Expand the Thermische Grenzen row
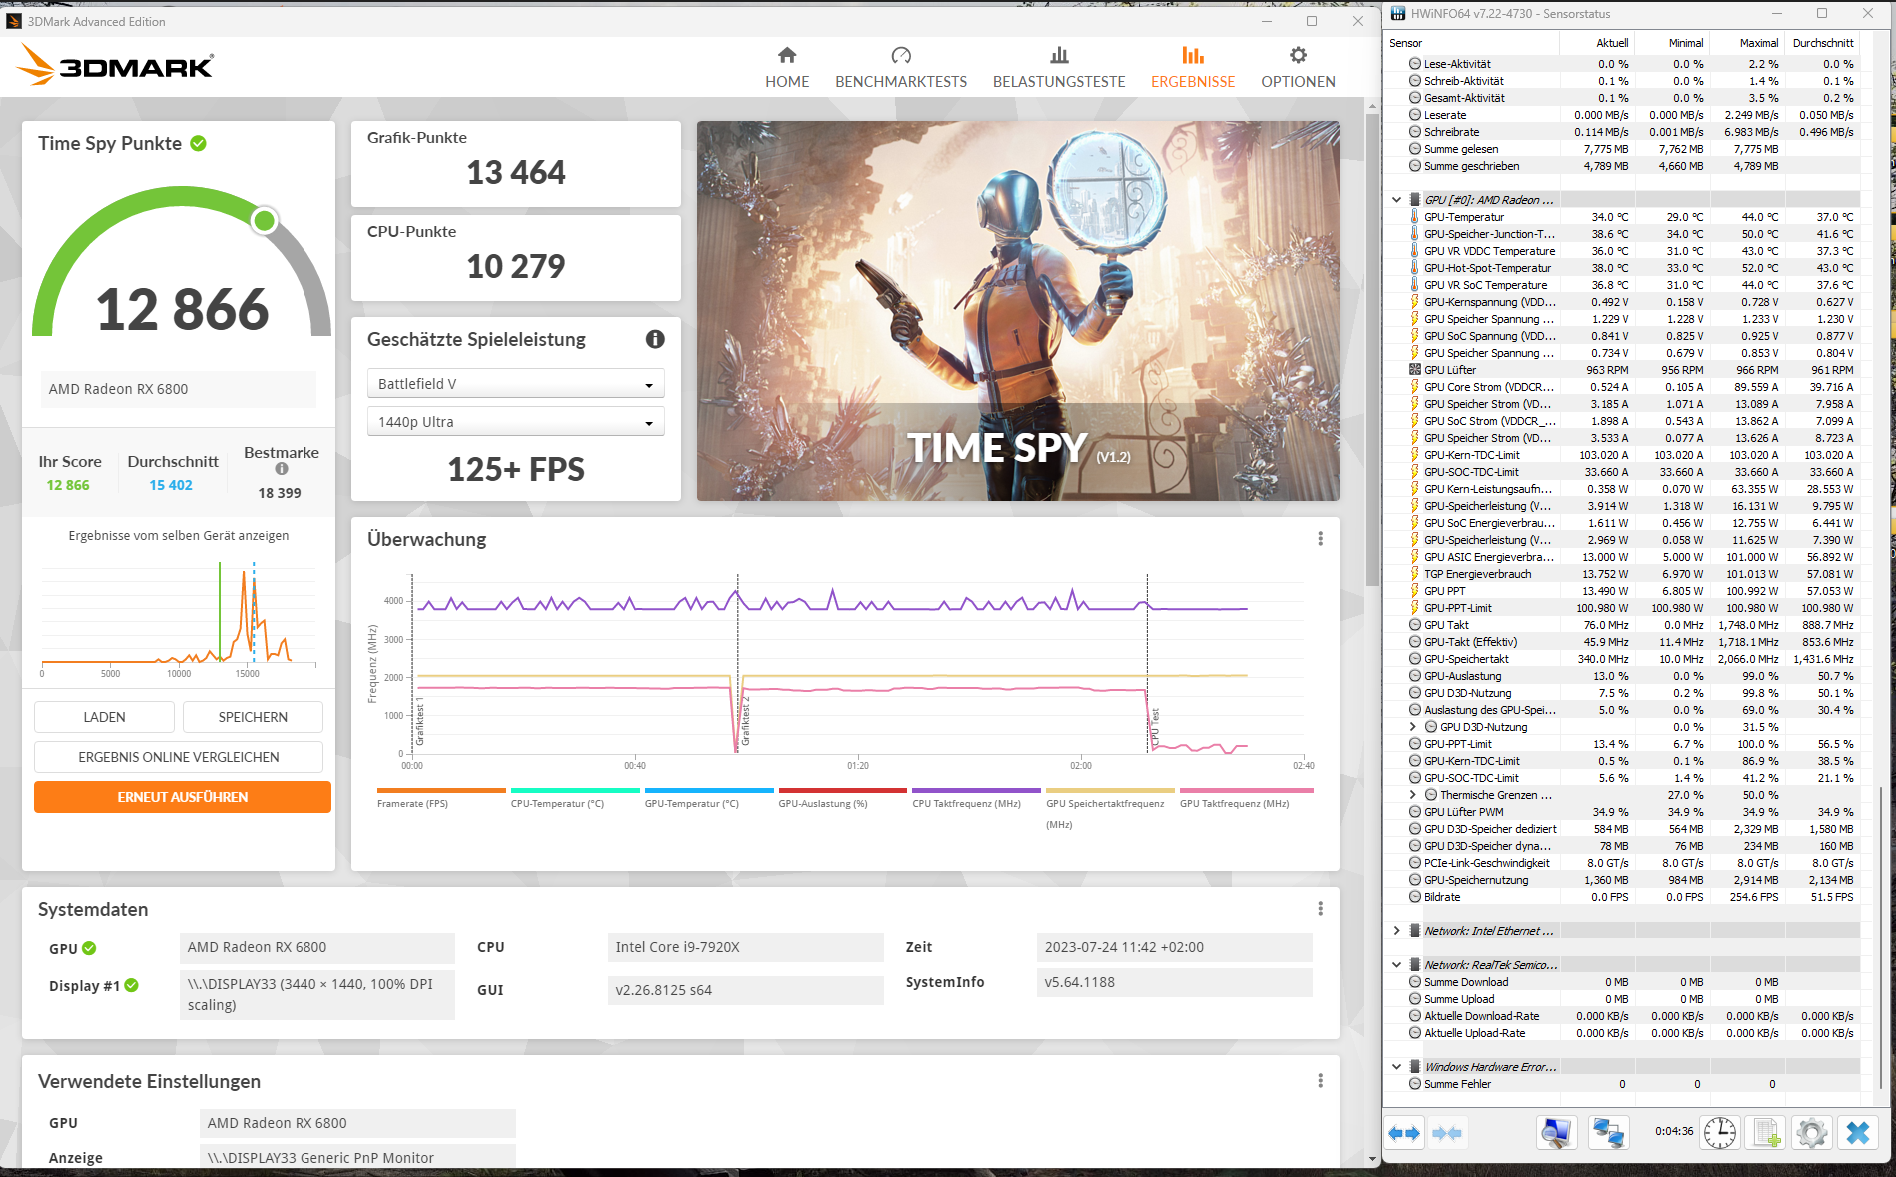 tap(1412, 795)
